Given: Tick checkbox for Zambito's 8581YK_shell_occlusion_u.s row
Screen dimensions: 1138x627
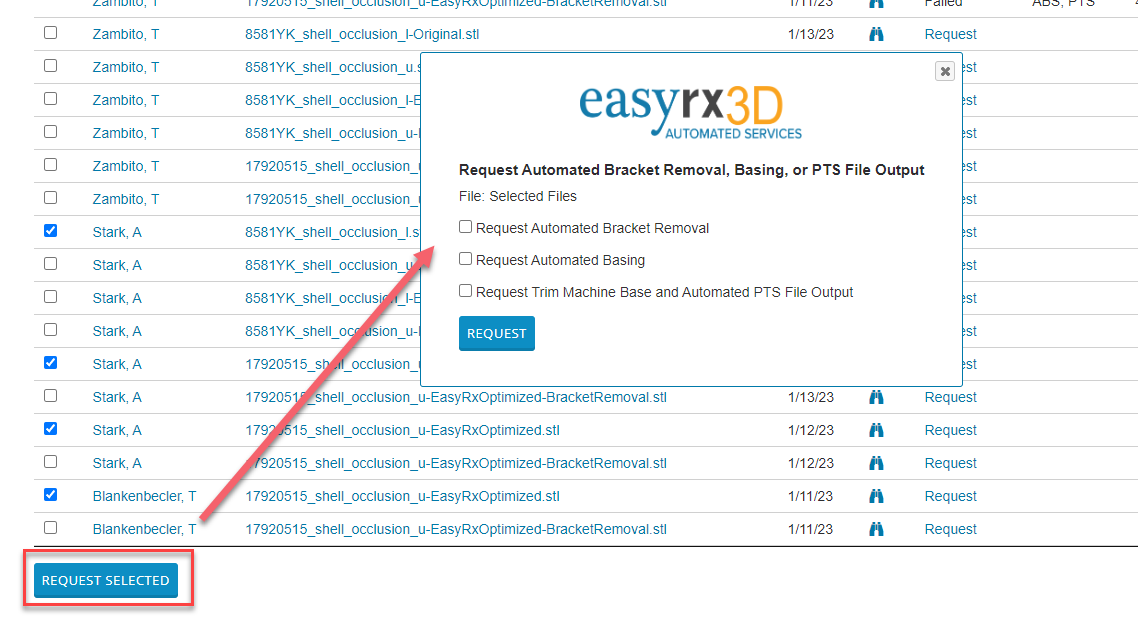Looking at the screenshot, I should coord(50,65).
